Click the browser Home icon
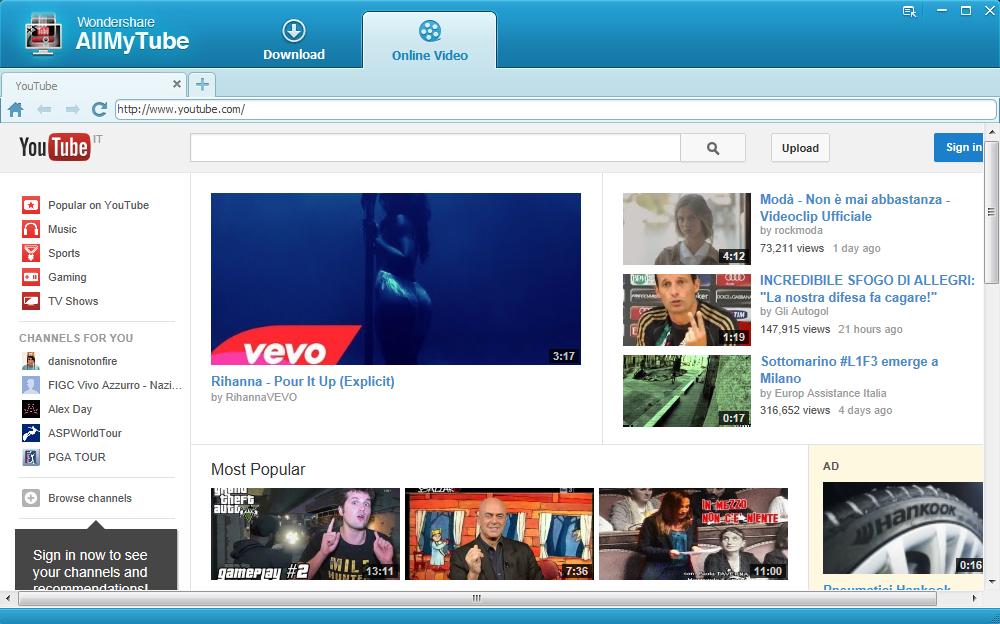The height and width of the screenshot is (624, 1000). point(16,110)
